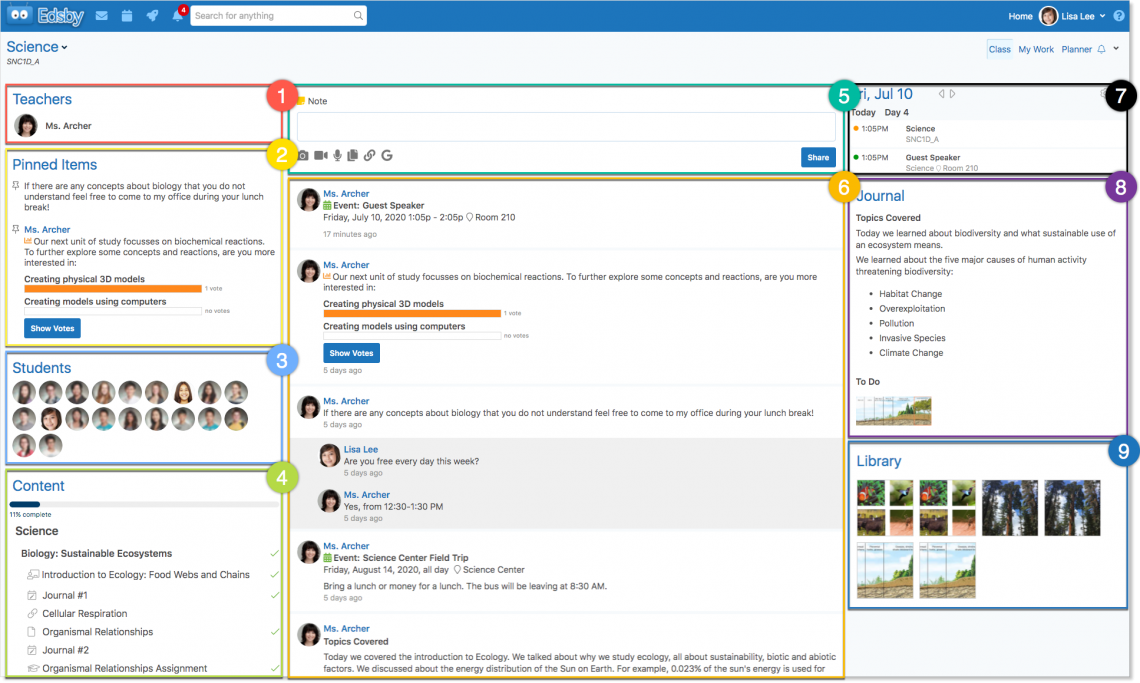This screenshot has width=1140, height=683.
Task: Click the Share button
Action: point(817,157)
